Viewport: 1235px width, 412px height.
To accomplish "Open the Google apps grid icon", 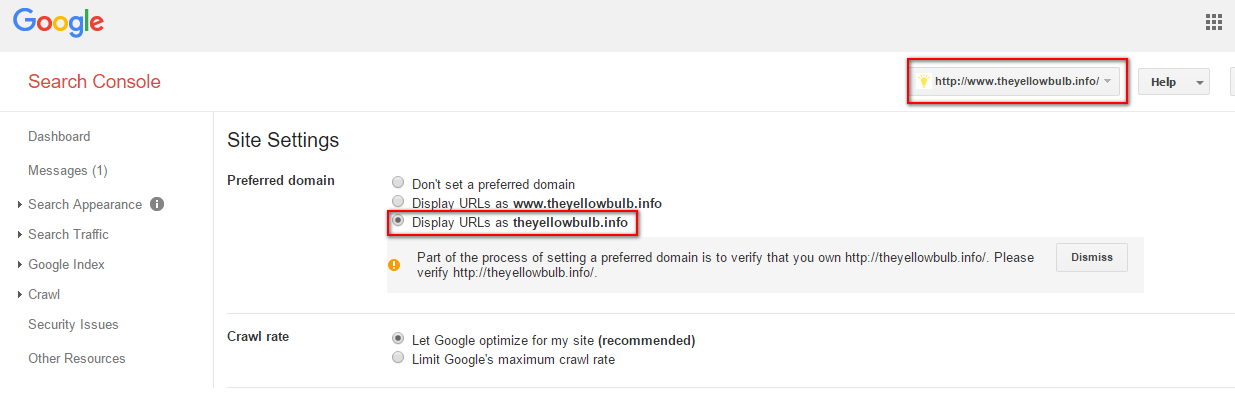I will click(1214, 23).
